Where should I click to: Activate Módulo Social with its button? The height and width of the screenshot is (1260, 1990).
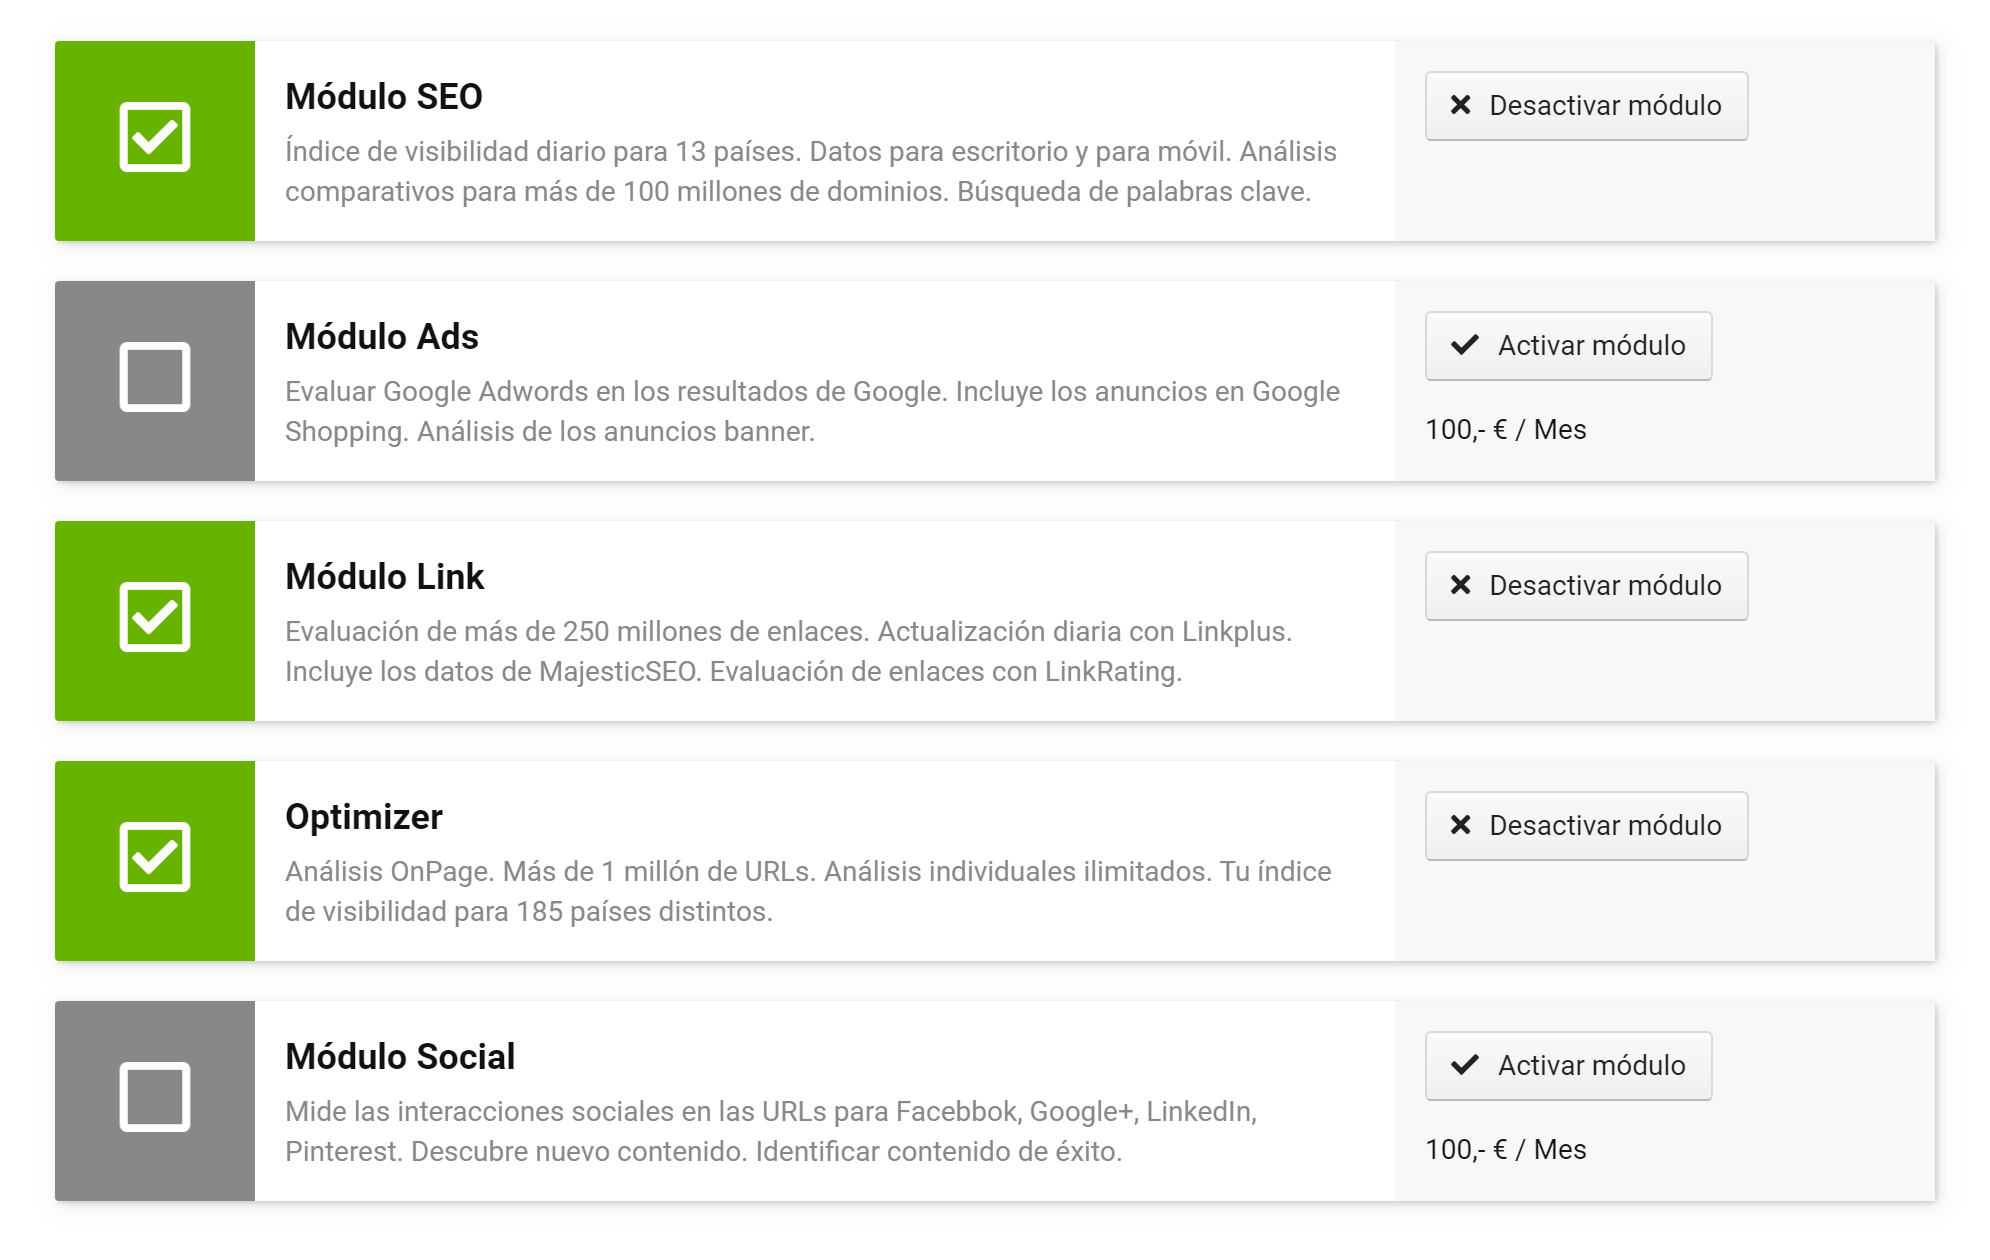coord(1568,1066)
